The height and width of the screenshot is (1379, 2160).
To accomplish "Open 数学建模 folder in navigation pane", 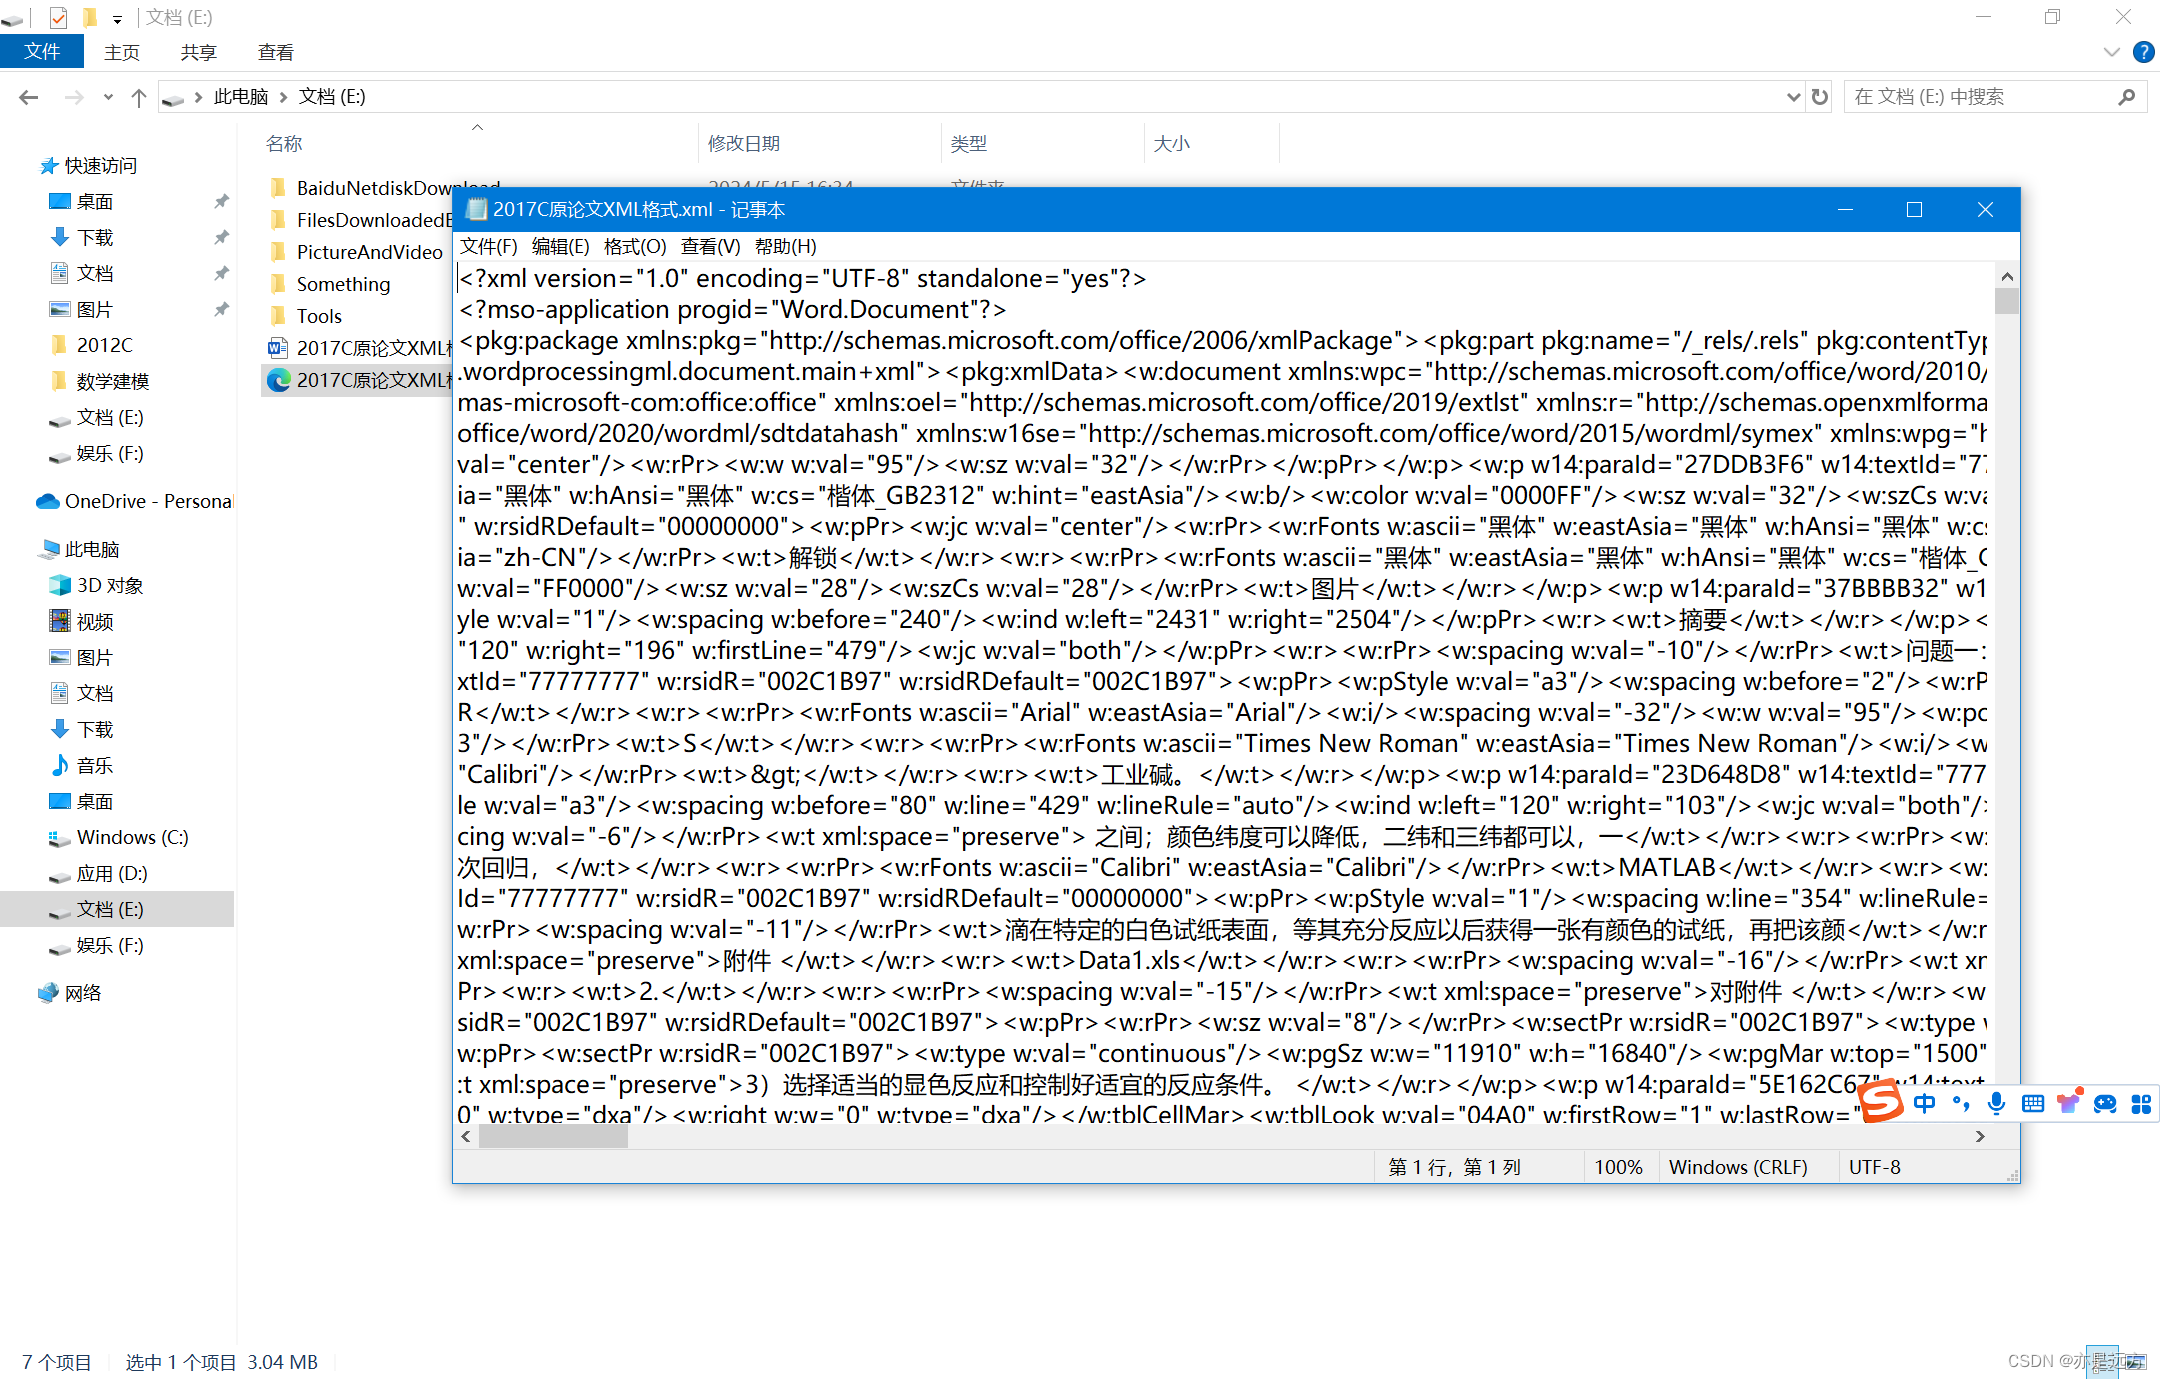I will 112,381.
